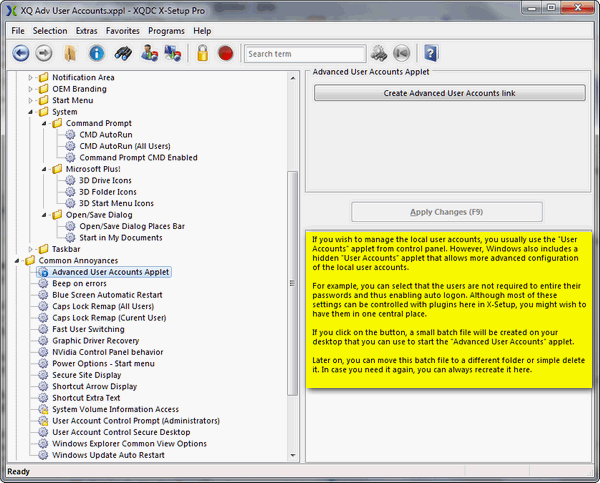This screenshot has height=483, width=600.
Task: Click gear icon of Windows Update Auto Restart
Action: coord(43,455)
